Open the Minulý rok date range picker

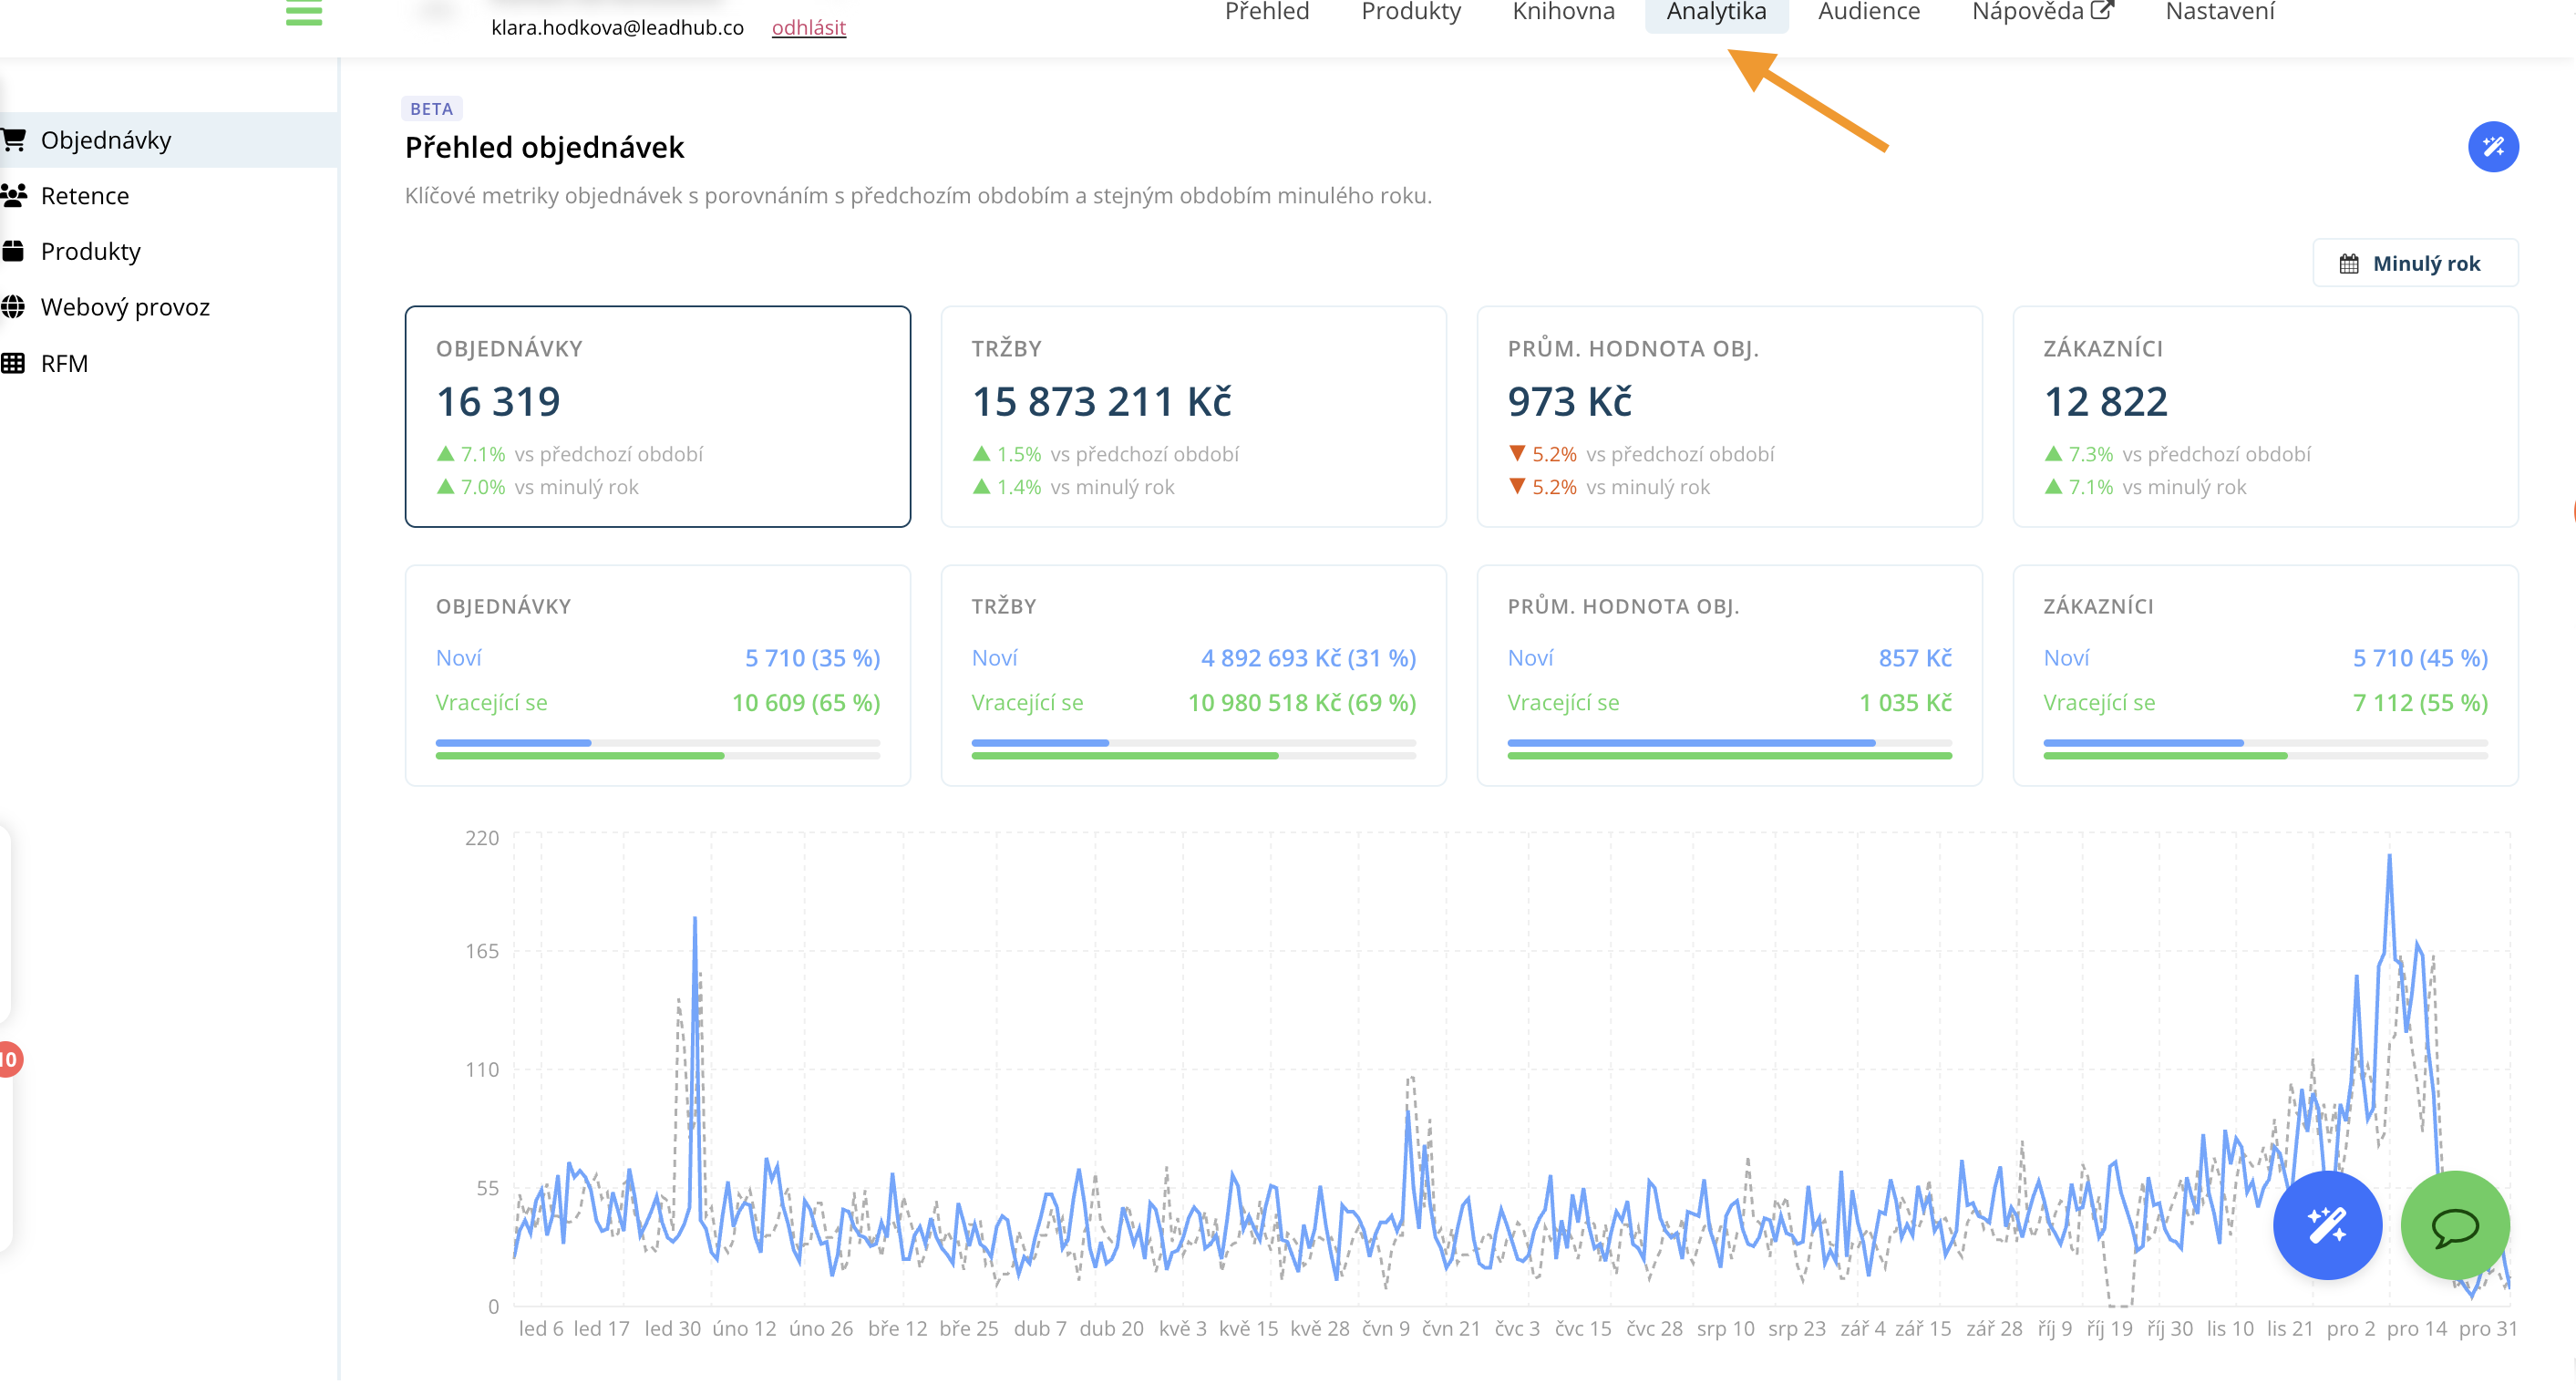pos(2414,263)
